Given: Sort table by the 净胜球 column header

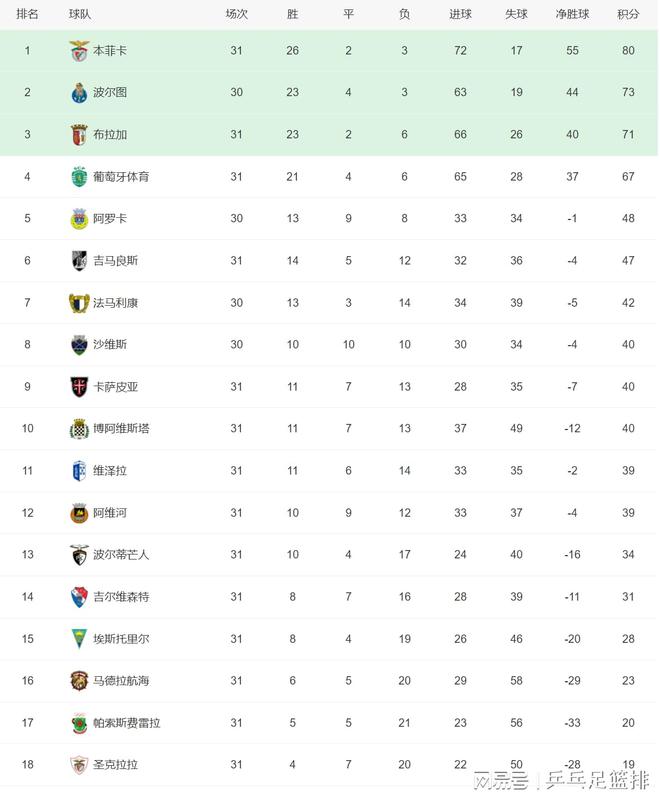Looking at the screenshot, I should coord(572,14).
